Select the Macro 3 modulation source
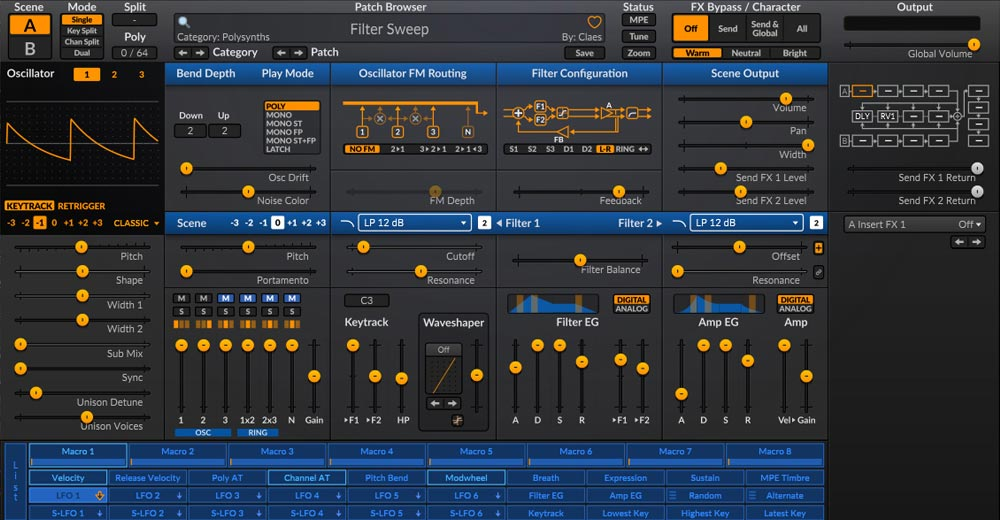 pyautogui.click(x=277, y=451)
